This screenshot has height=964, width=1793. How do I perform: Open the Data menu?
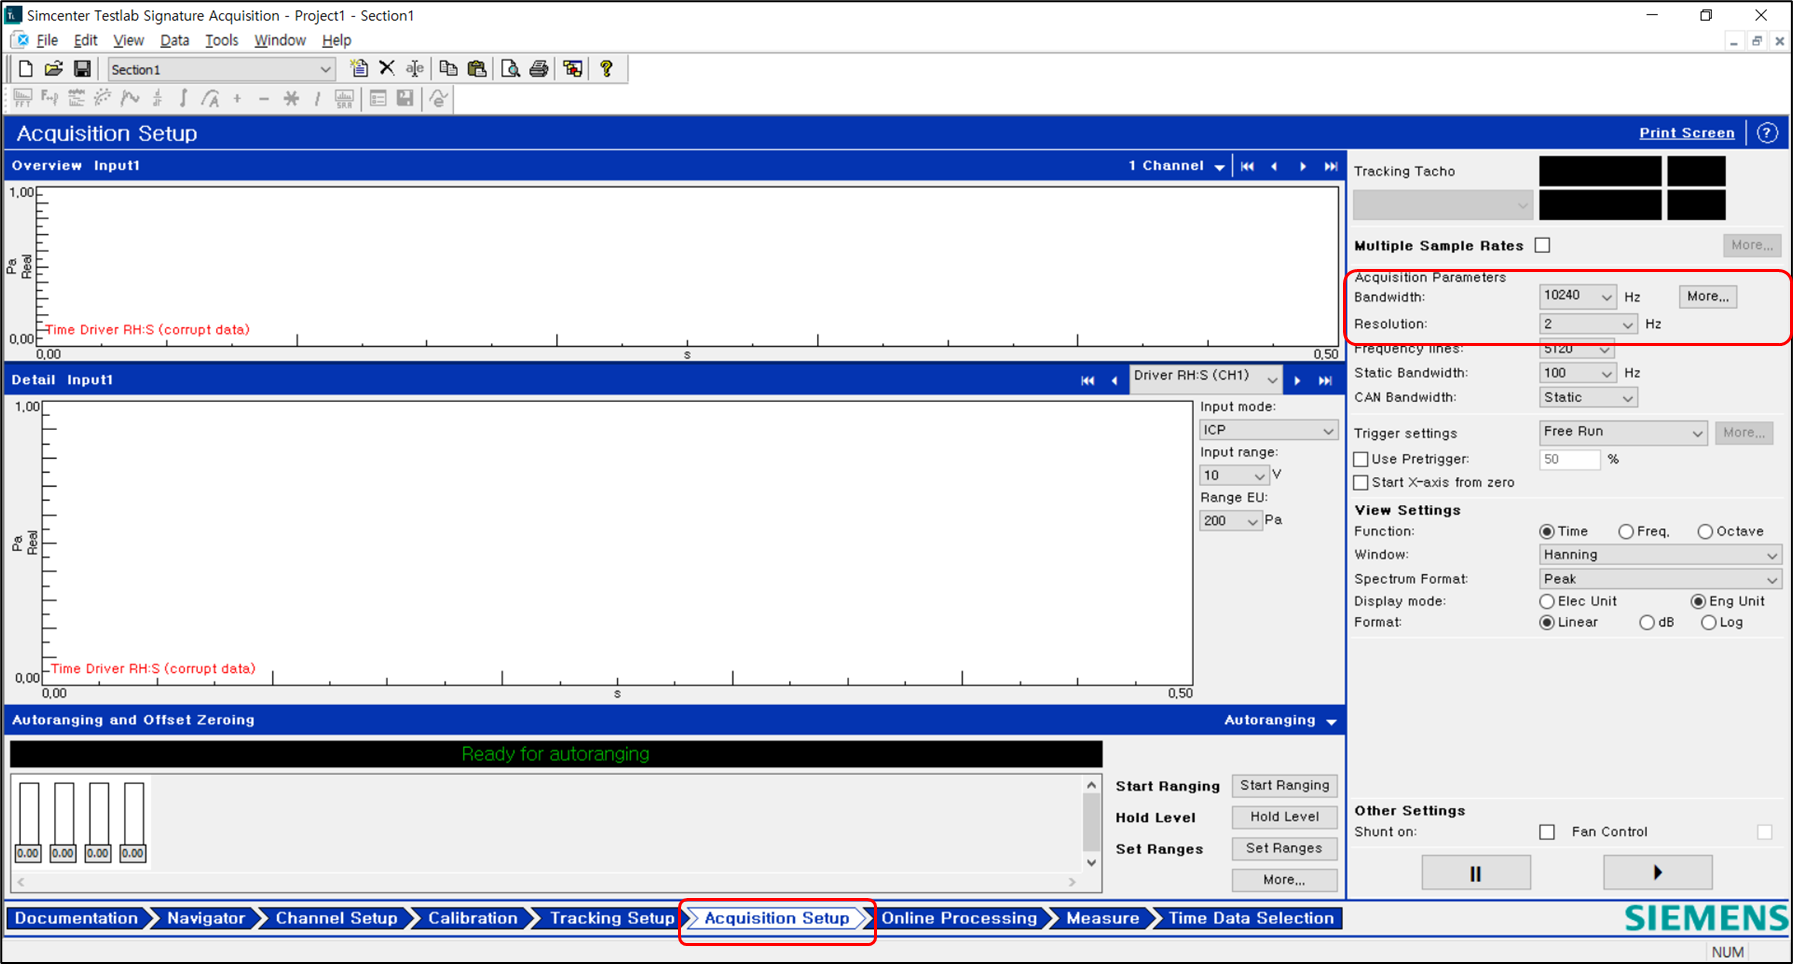pyautogui.click(x=174, y=40)
